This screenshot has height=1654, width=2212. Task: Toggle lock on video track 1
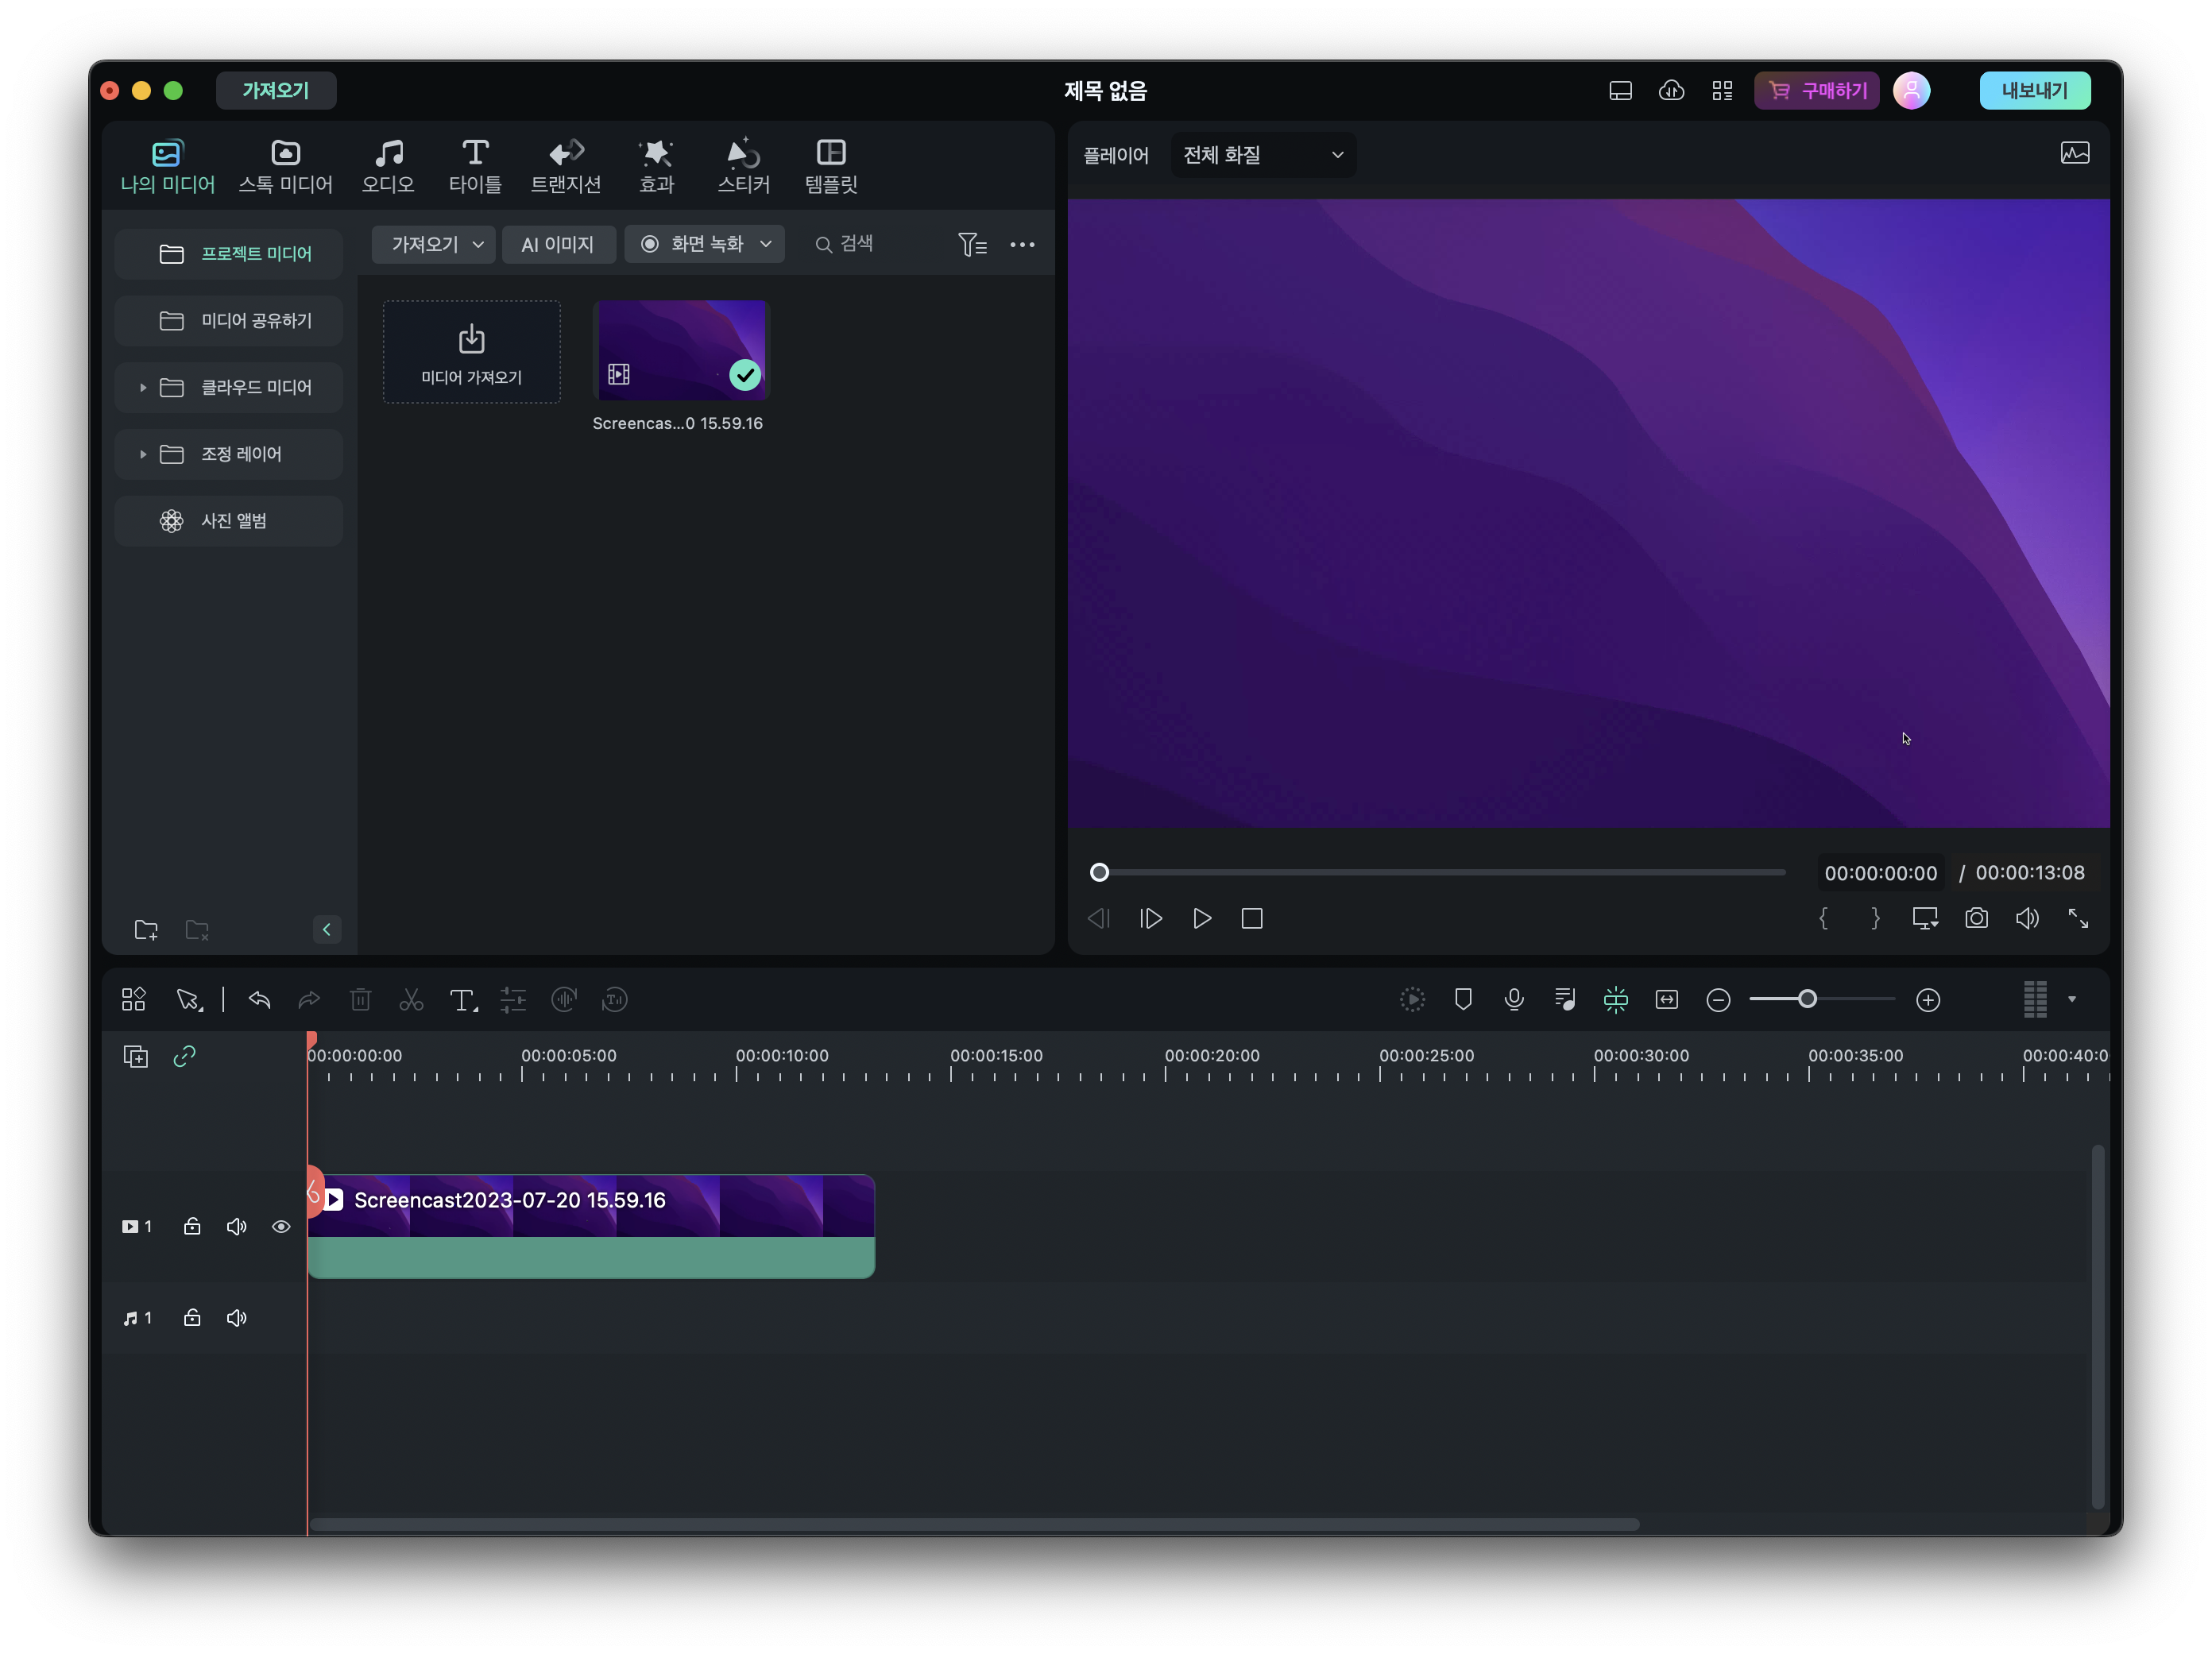pos(192,1226)
